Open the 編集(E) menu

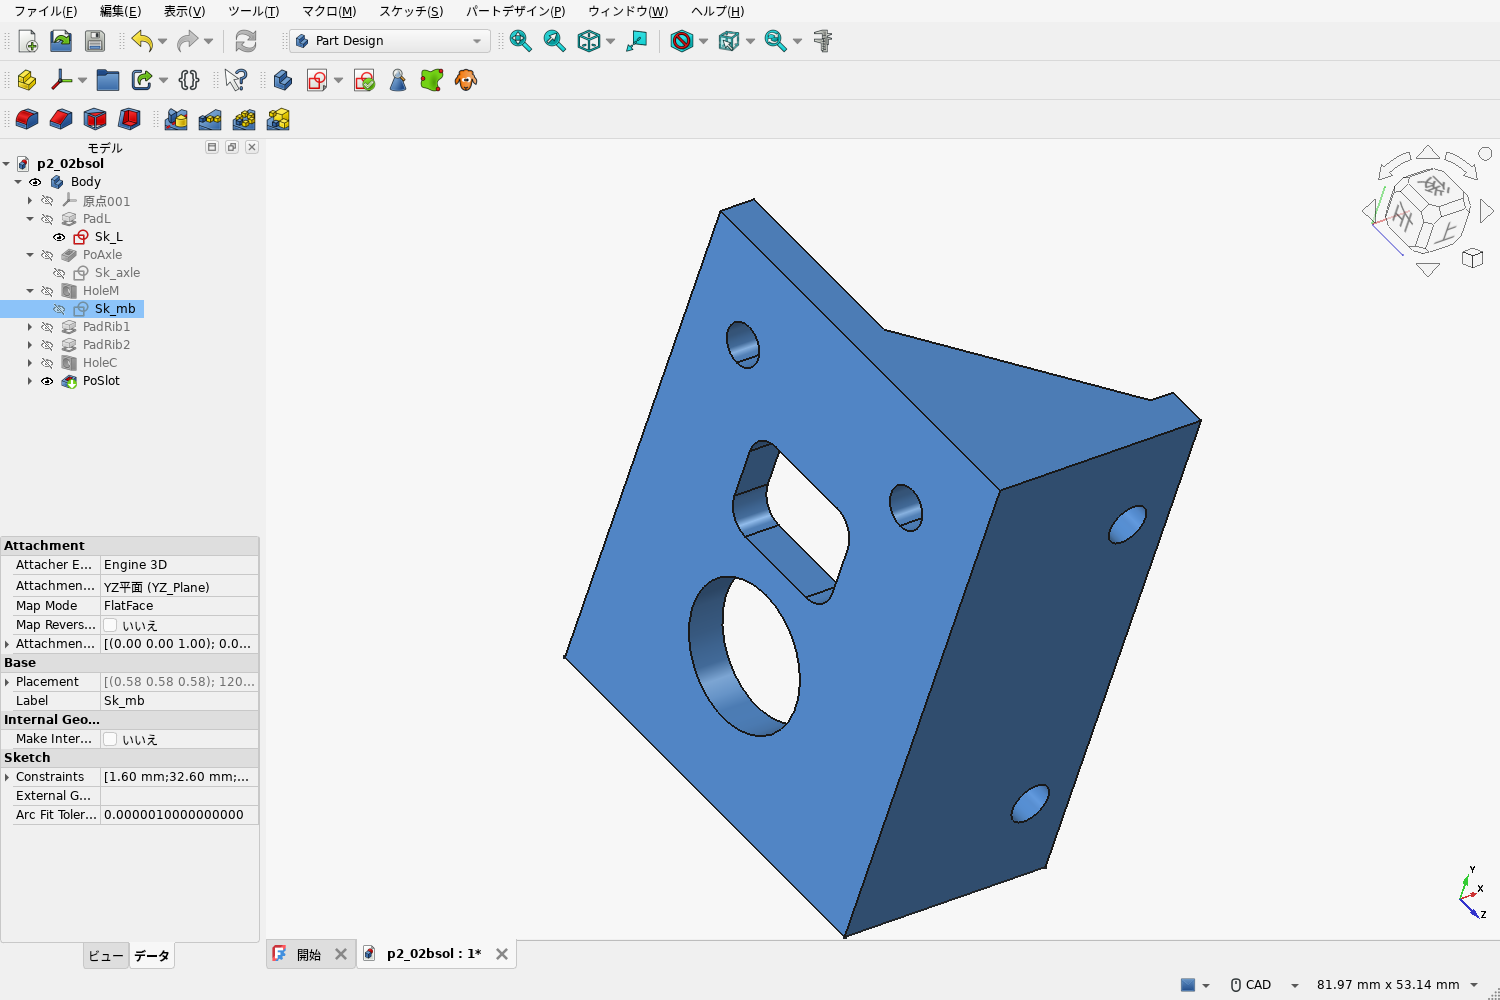(120, 11)
